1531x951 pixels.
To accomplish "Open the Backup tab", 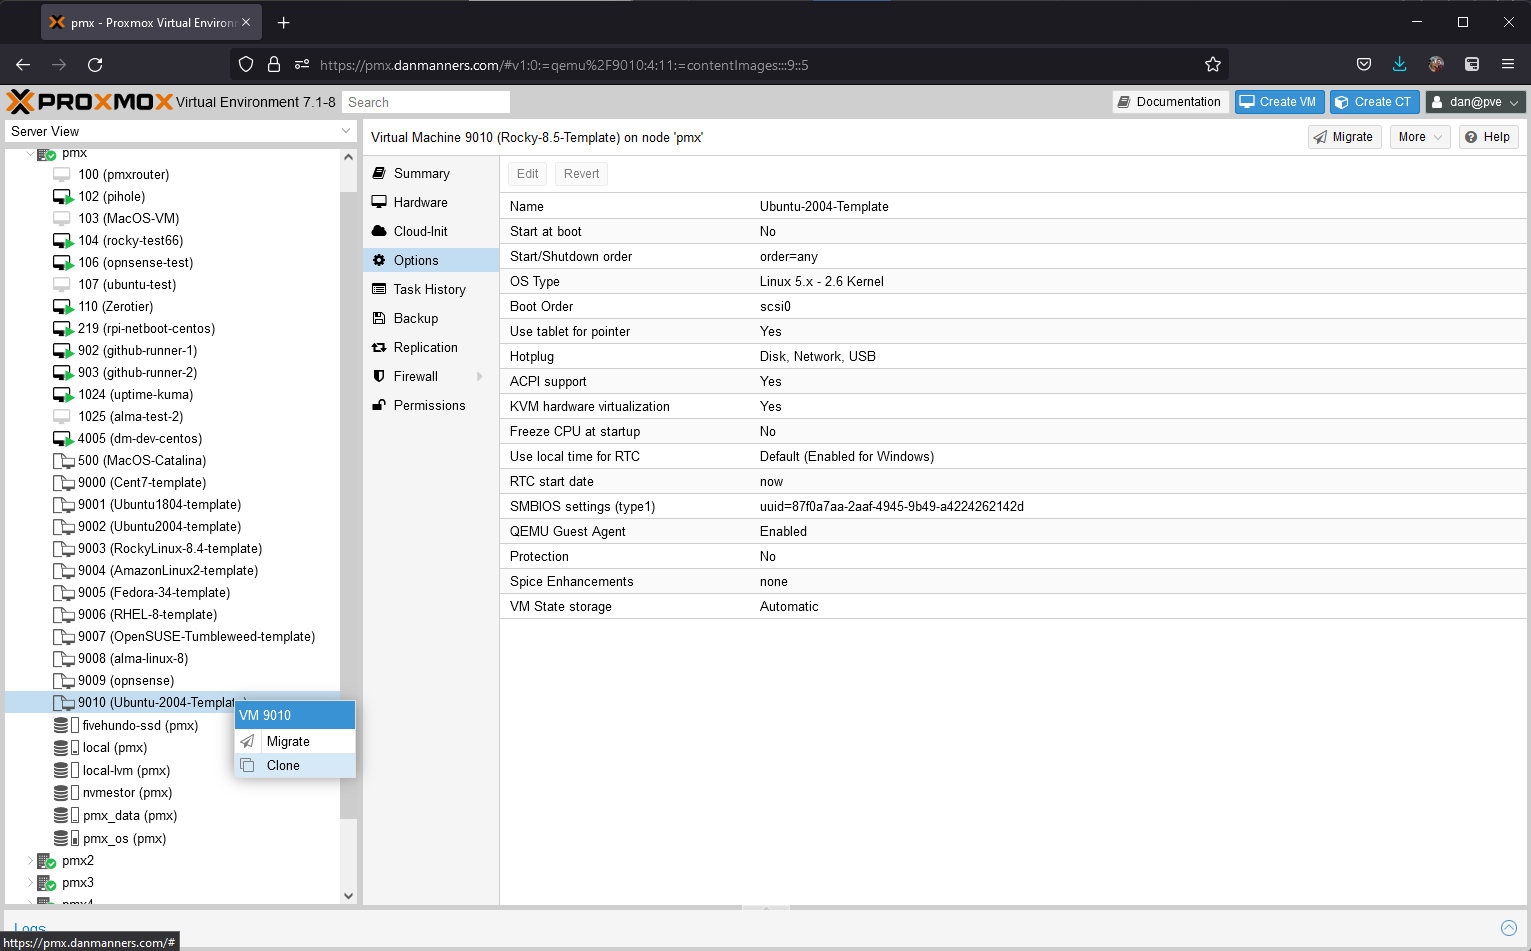I will (431, 318).
